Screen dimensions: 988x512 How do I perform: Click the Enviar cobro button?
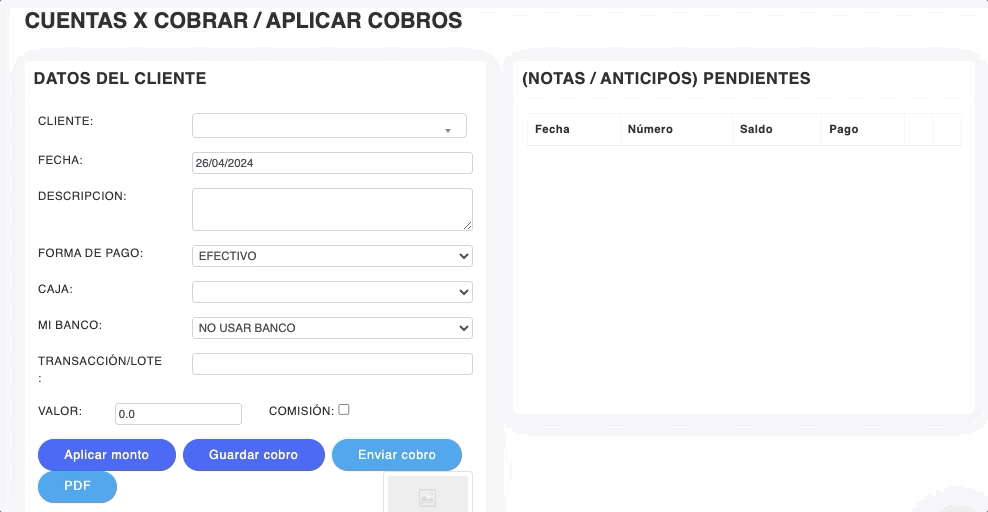397,455
